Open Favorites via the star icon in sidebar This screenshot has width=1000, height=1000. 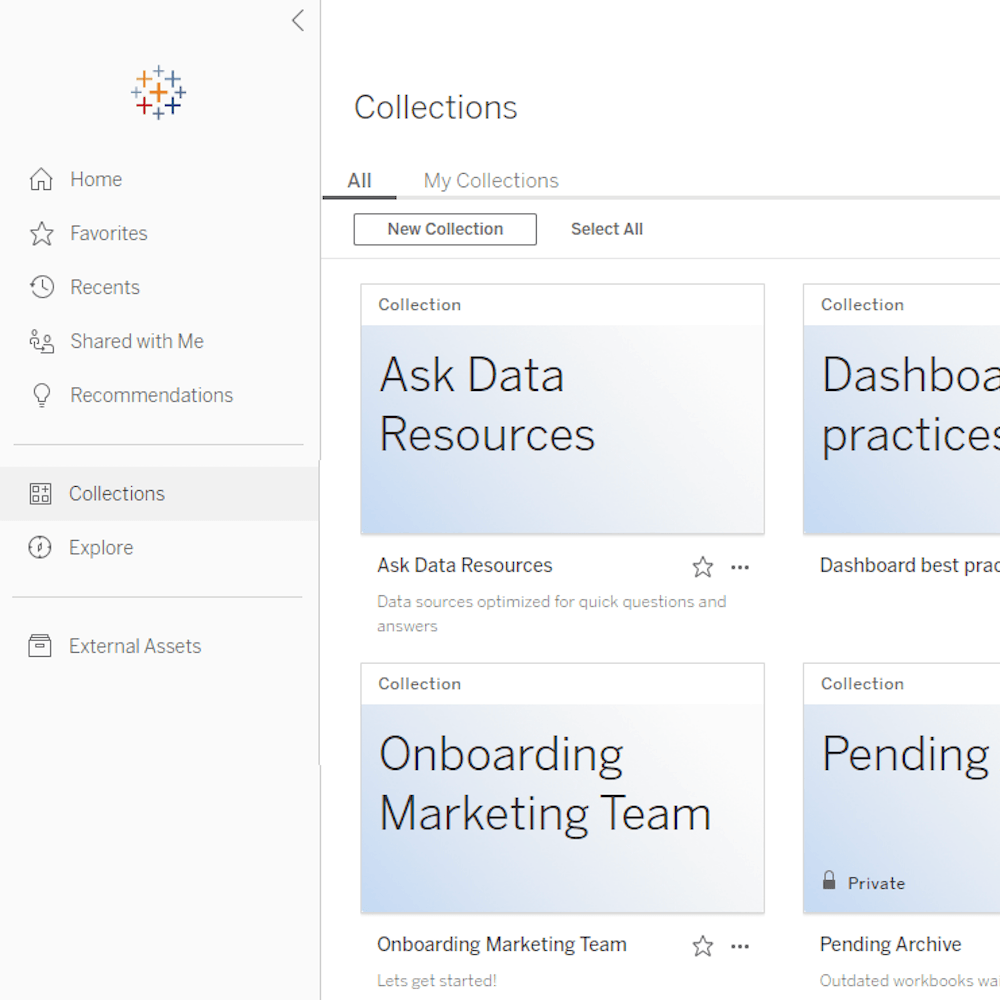(x=41, y=234)
